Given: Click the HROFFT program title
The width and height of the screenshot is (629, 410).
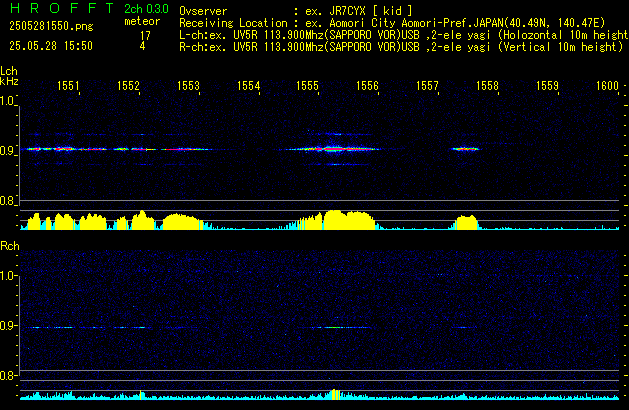Looking at the screenshot, I should pyautogui.click(x=62, y=8).
